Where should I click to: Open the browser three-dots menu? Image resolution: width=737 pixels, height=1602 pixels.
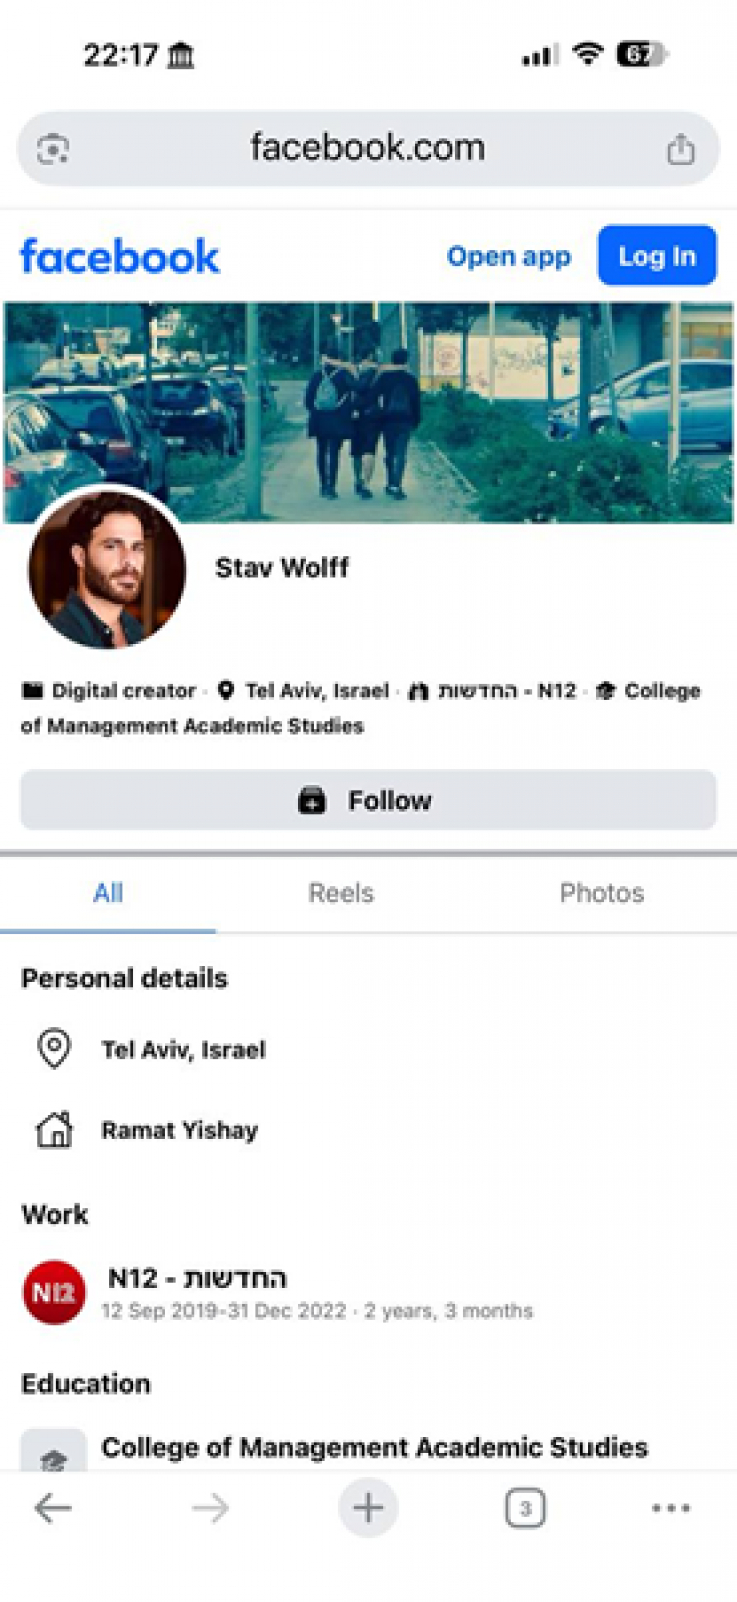coord(670,1508)
